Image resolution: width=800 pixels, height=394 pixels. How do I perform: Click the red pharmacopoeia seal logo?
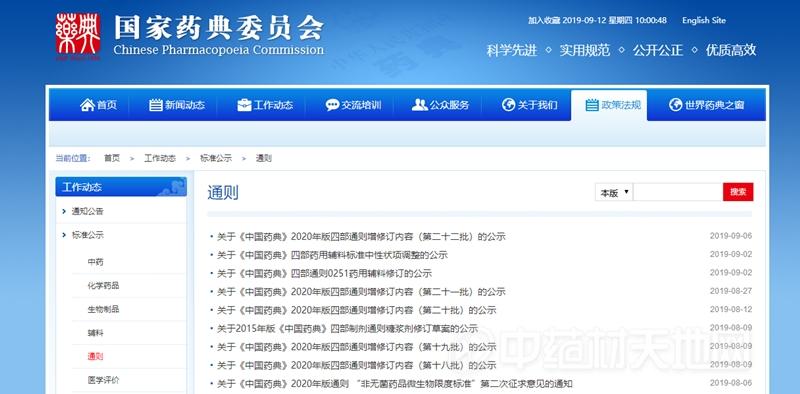[78, 34]
